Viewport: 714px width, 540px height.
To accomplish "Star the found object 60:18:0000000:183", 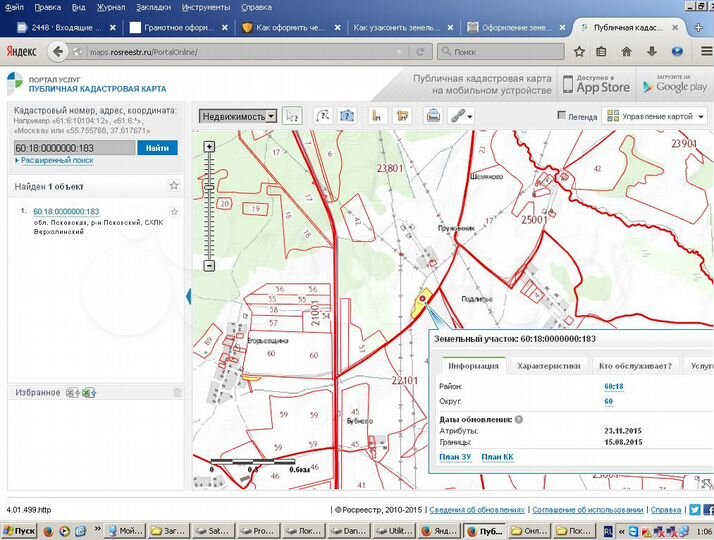I will coord(174,212).
